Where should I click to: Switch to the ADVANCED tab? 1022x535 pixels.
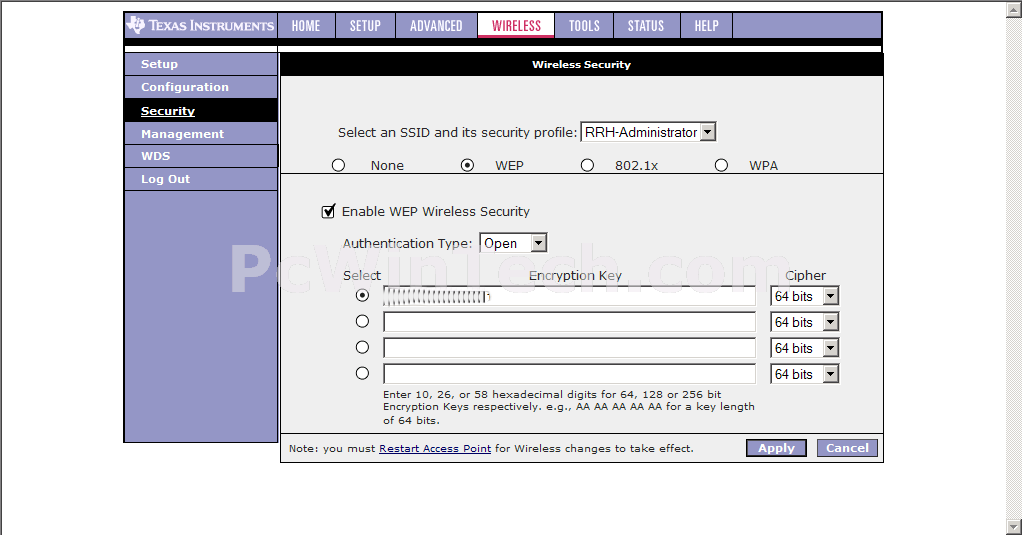tap(436, 25)
